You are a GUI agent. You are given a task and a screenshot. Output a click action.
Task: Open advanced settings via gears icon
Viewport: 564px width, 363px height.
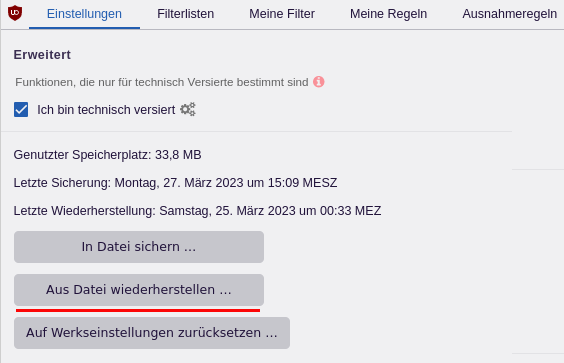click(188, 109)
